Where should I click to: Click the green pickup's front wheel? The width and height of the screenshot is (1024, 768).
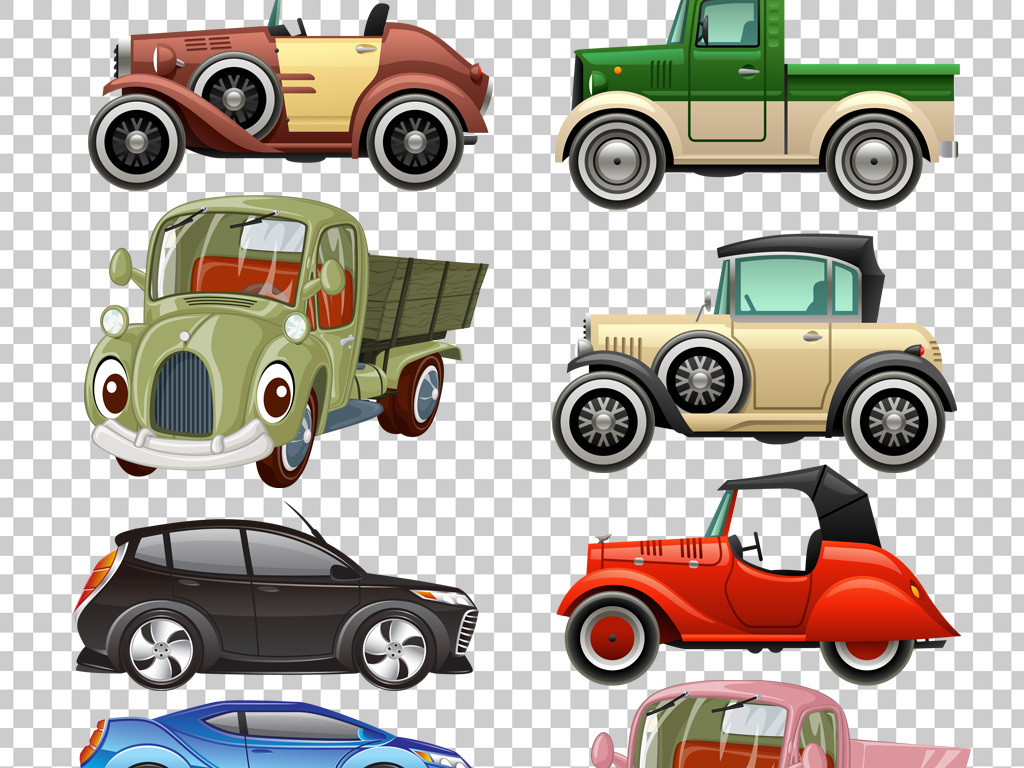616,159
